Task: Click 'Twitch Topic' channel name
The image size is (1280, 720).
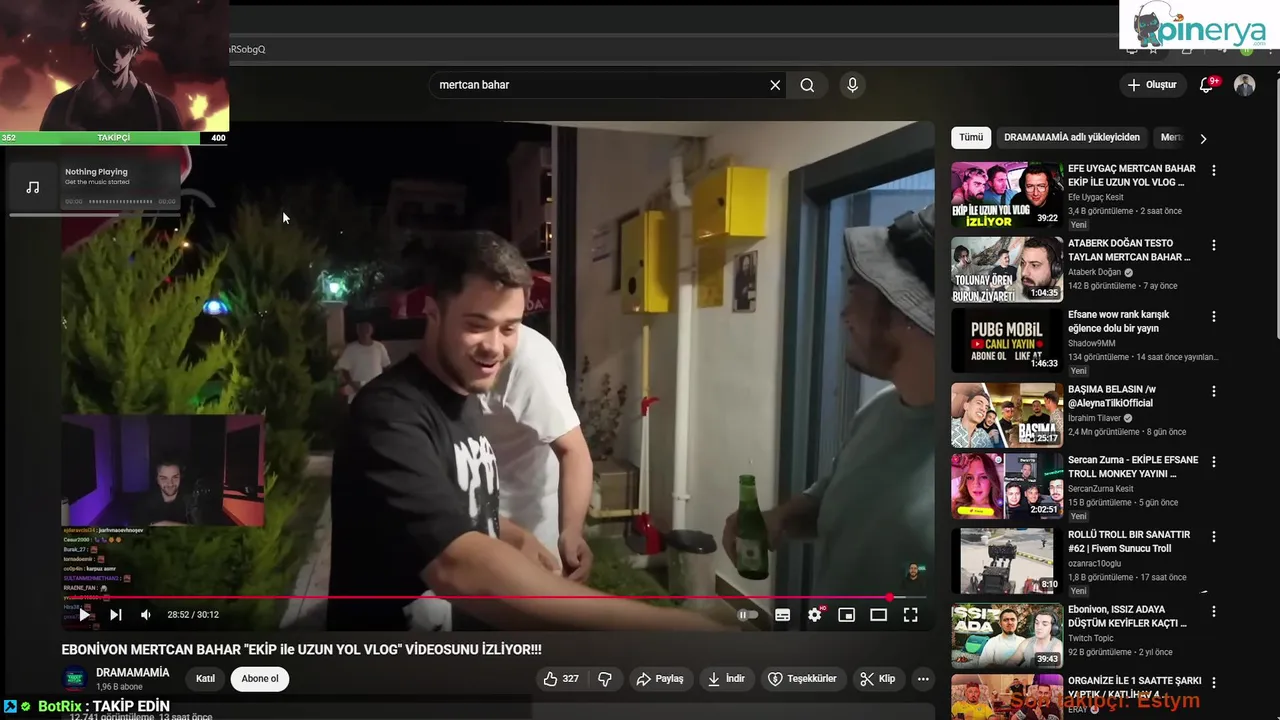Action: 1091,637
